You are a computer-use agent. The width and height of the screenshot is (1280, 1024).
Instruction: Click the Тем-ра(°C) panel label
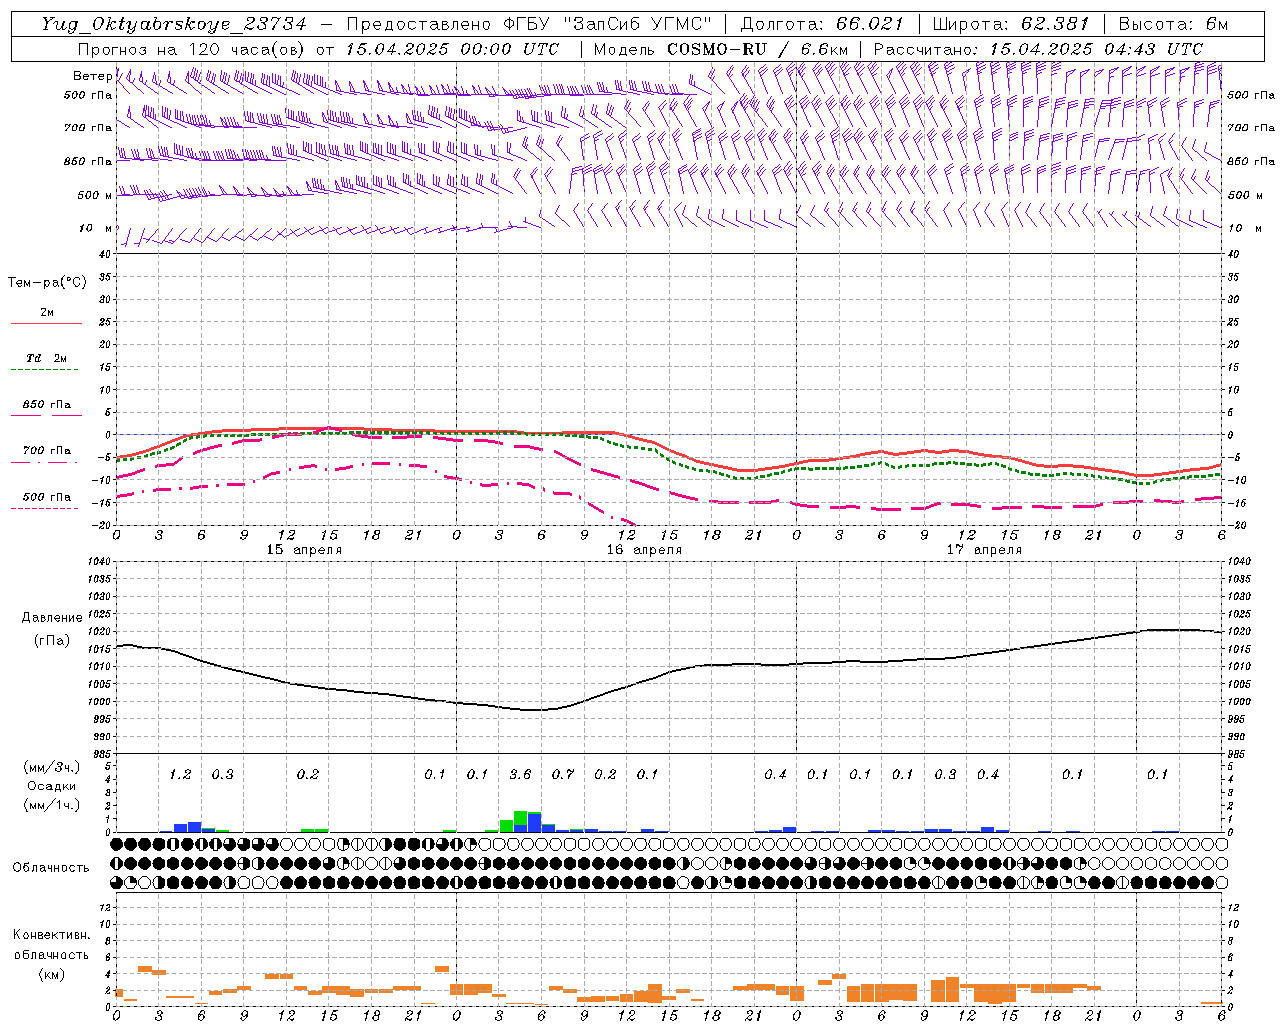pyautogui.click(x=47, y=283)
